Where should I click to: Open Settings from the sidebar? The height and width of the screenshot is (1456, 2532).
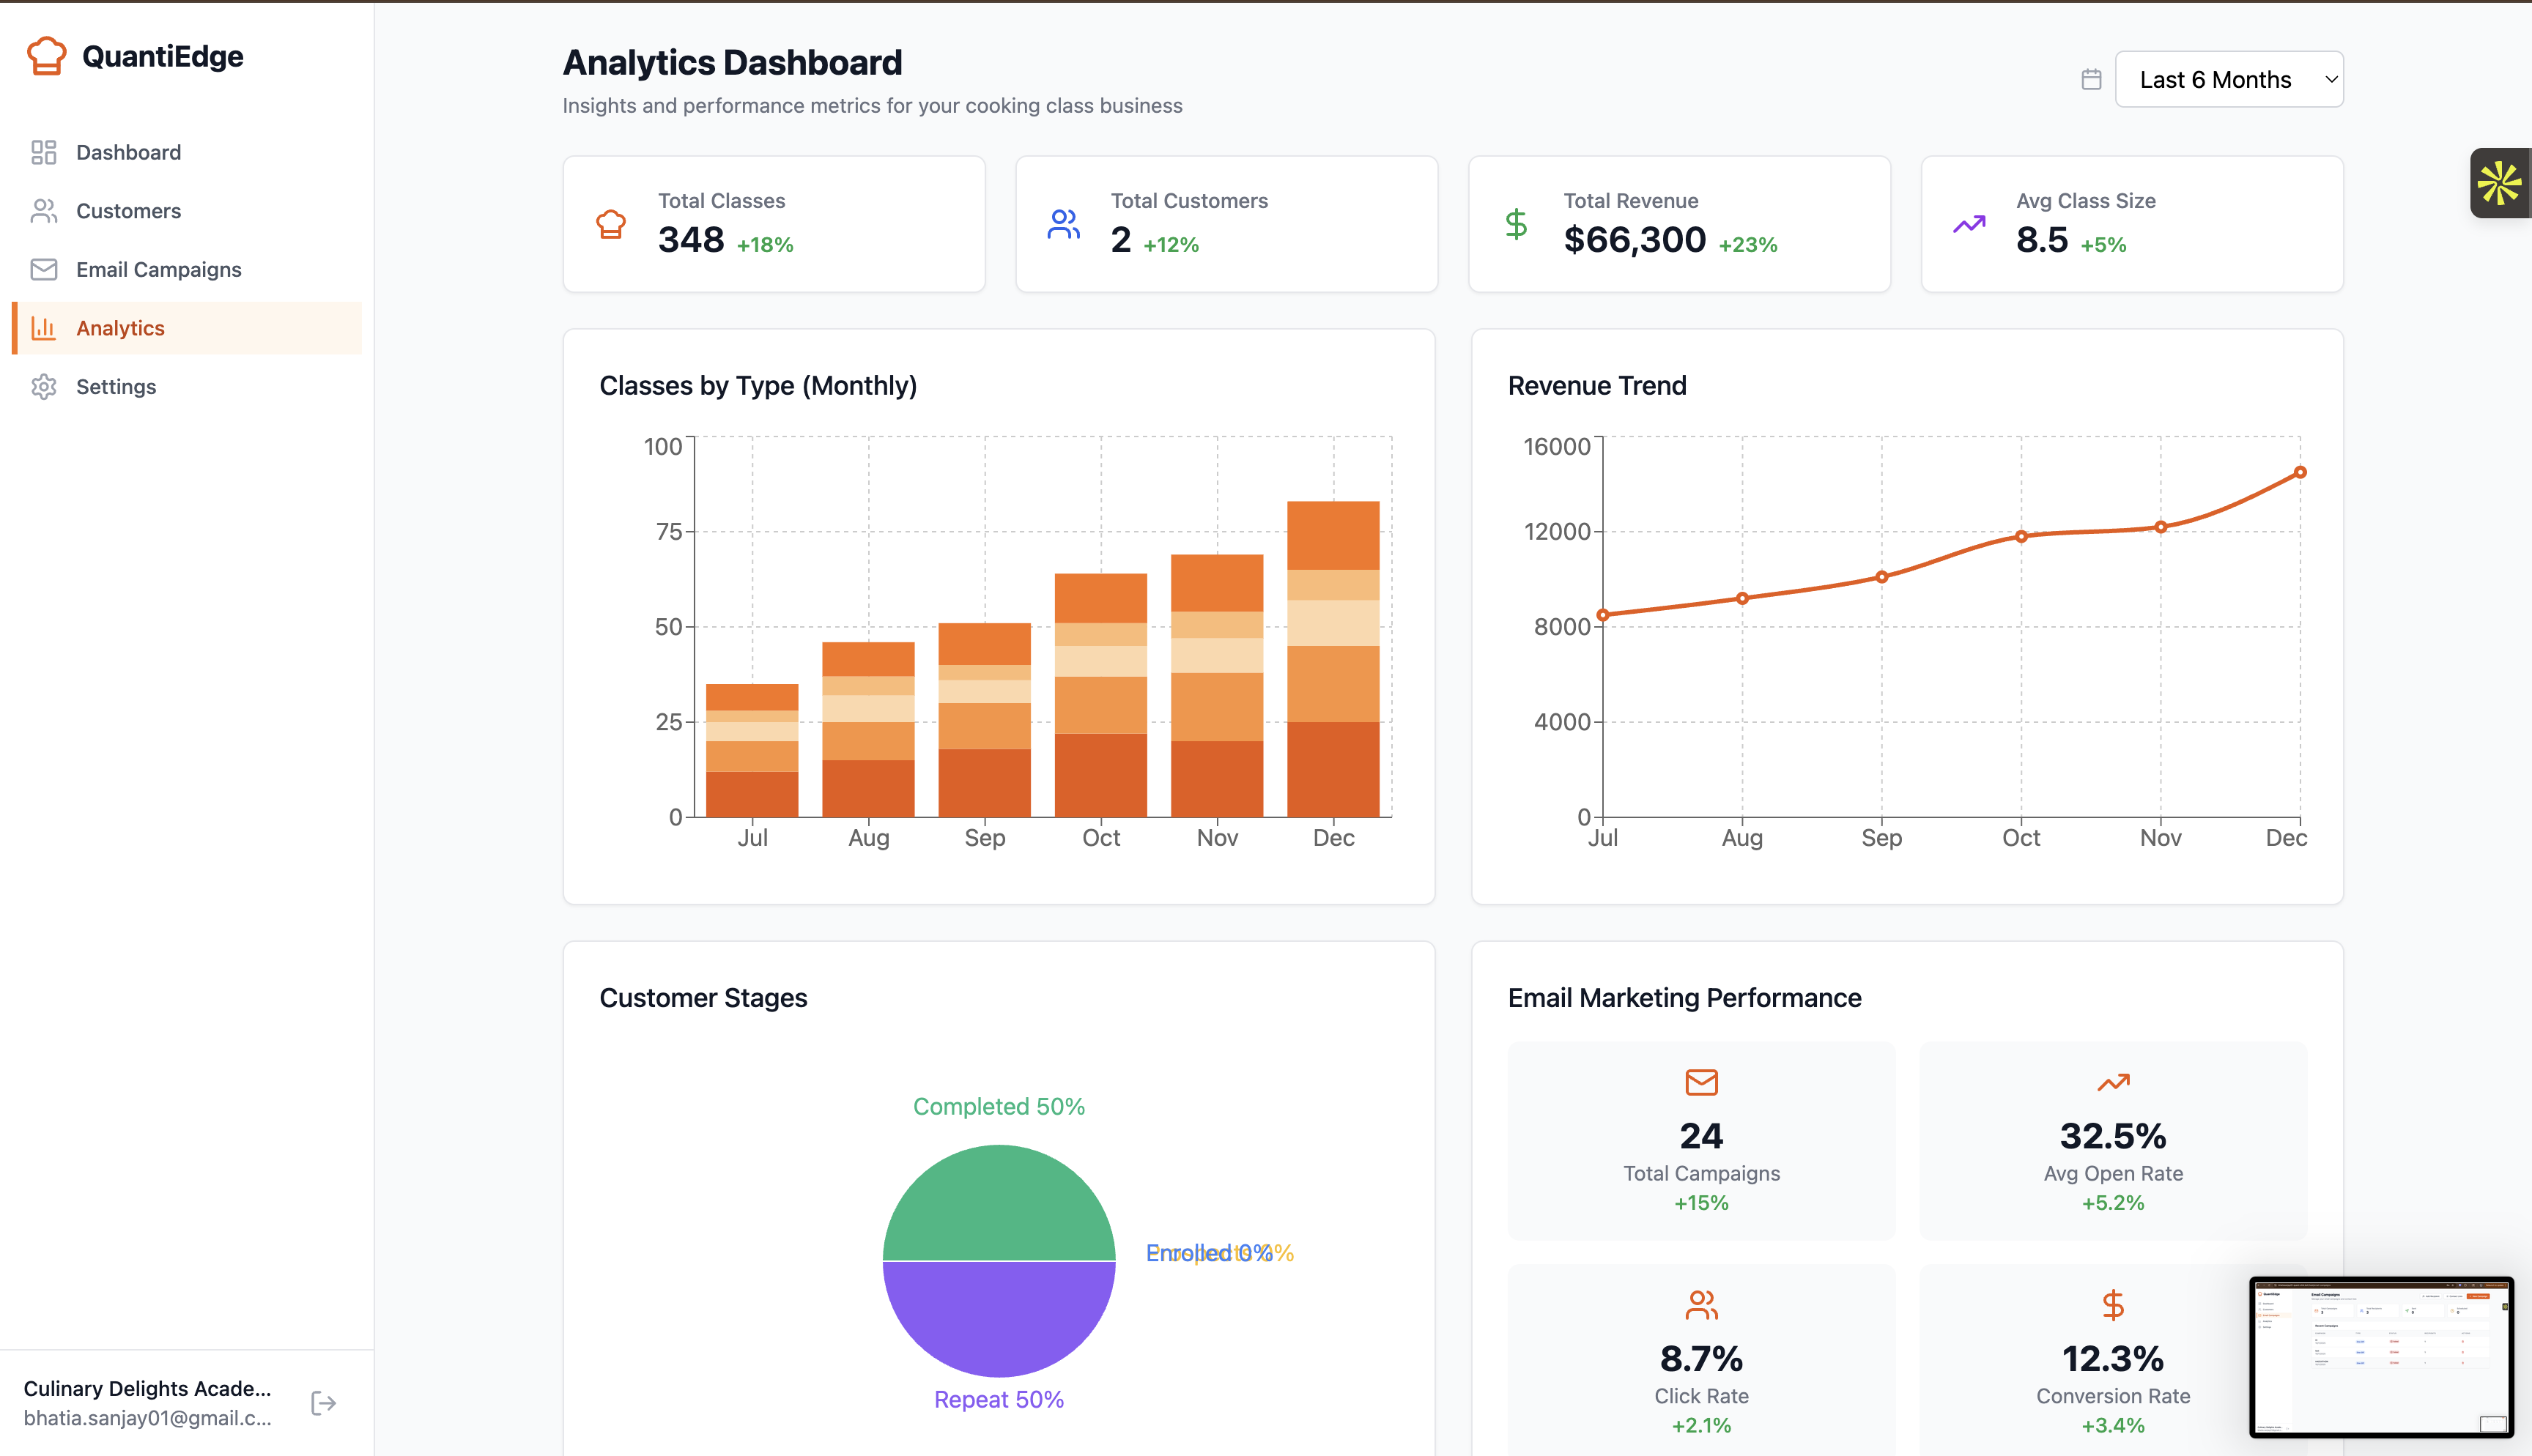click(x=116, y=387)
